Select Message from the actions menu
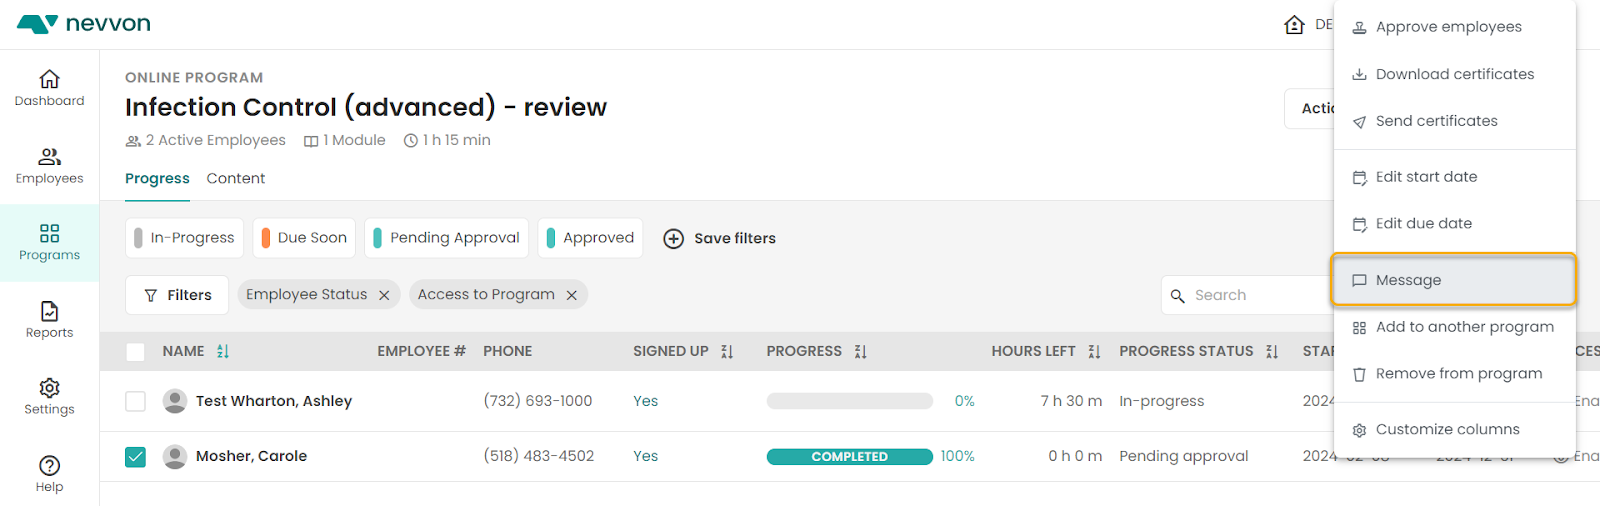1600x506 pixels. [x=1454, y=280]
